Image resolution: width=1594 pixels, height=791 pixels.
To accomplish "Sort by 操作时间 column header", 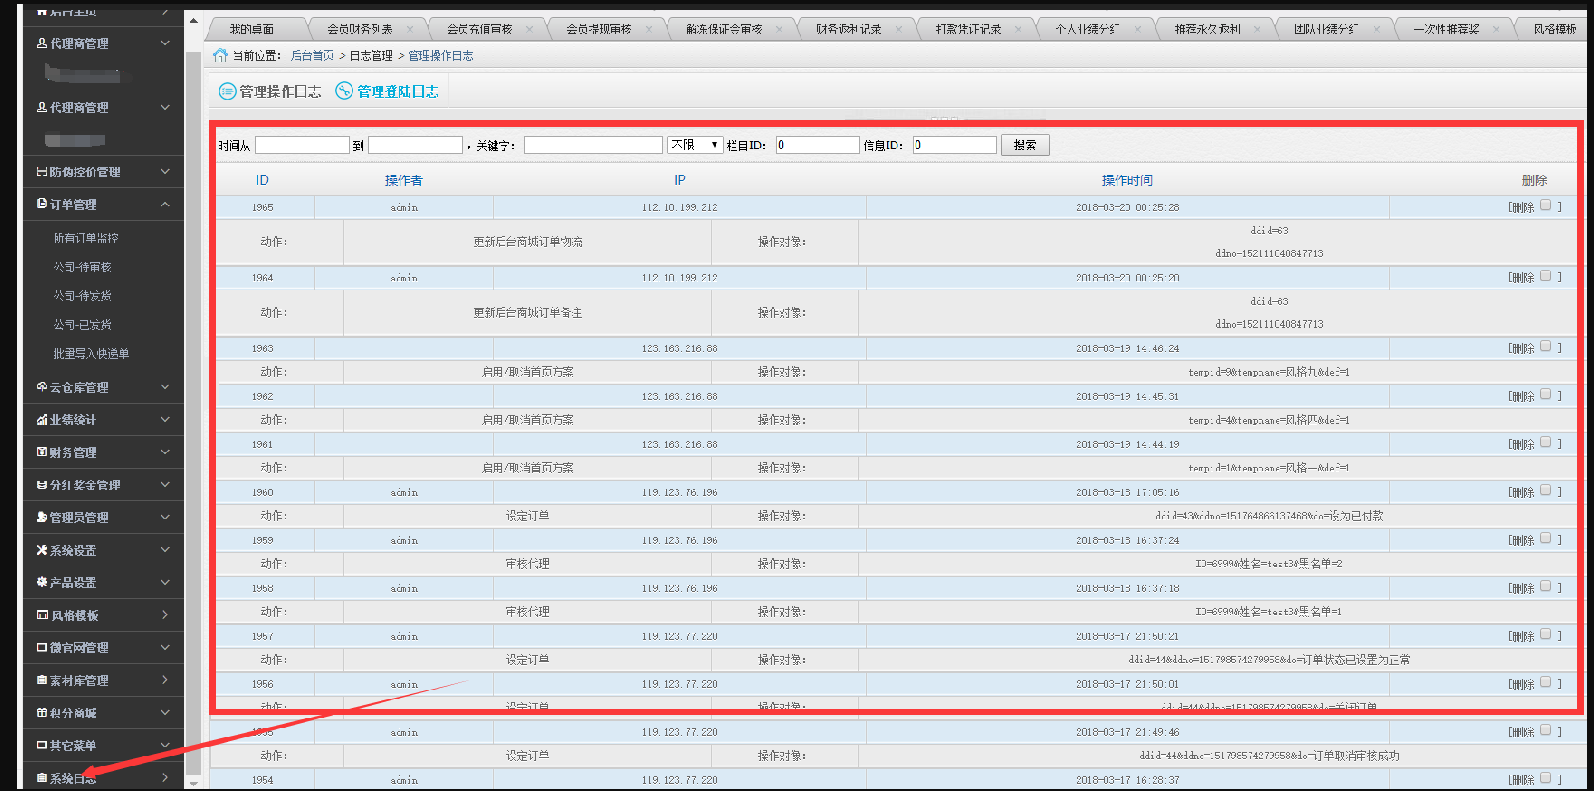I will point(1127,180).
